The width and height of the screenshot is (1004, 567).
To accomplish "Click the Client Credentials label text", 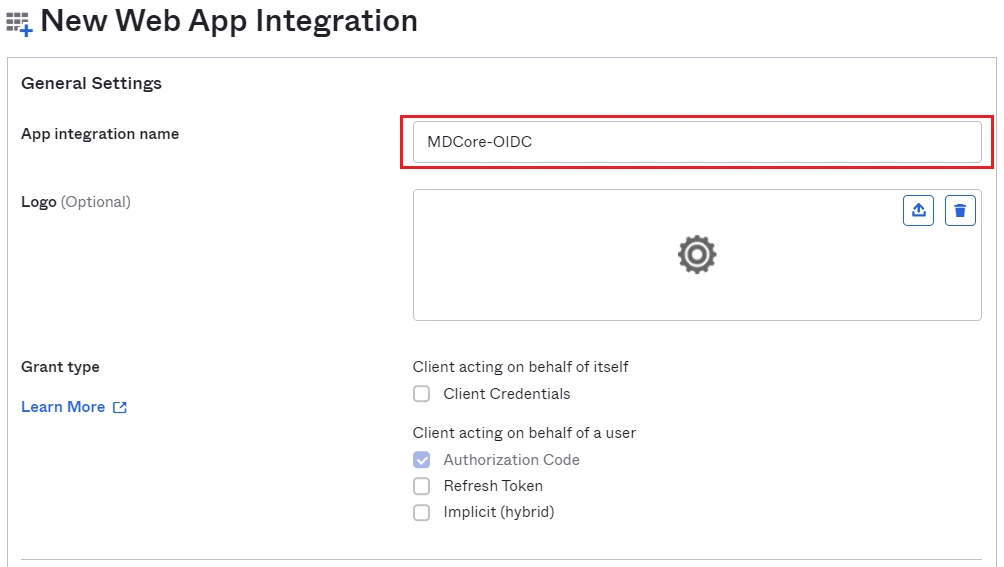I will tap(506, 394).
